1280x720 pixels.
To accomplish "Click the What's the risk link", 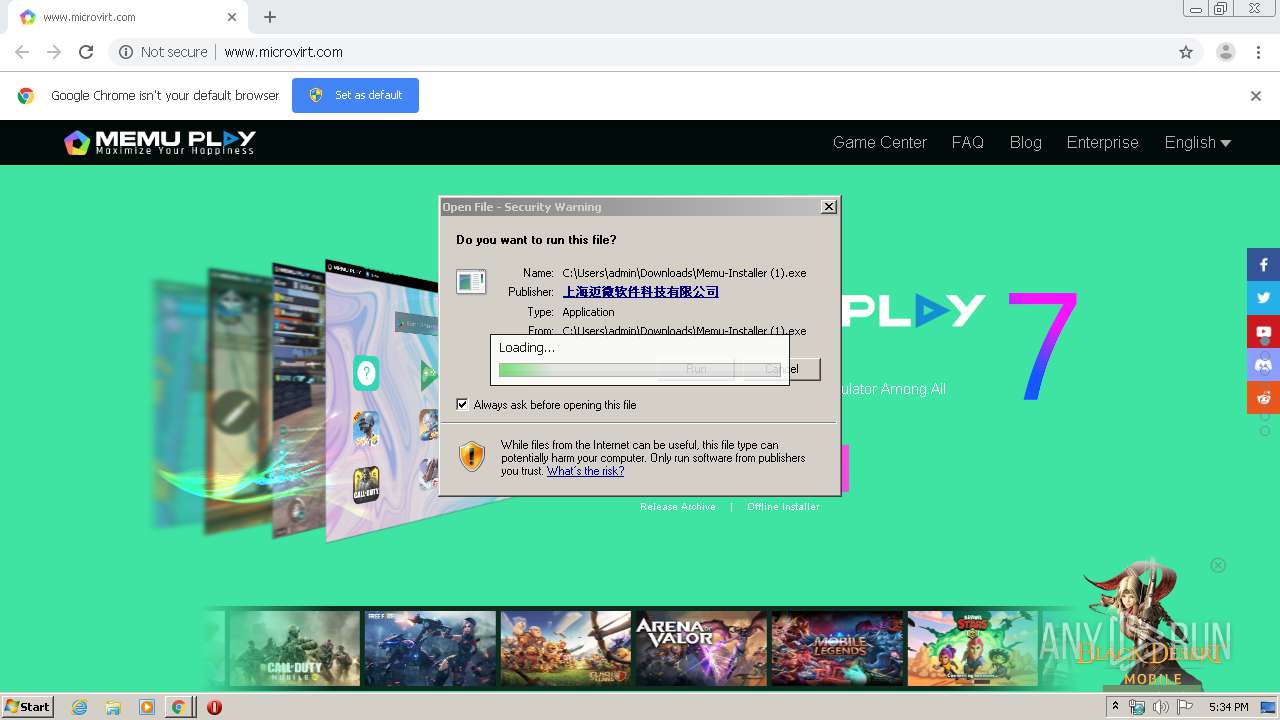I will (x=585, y=471).
